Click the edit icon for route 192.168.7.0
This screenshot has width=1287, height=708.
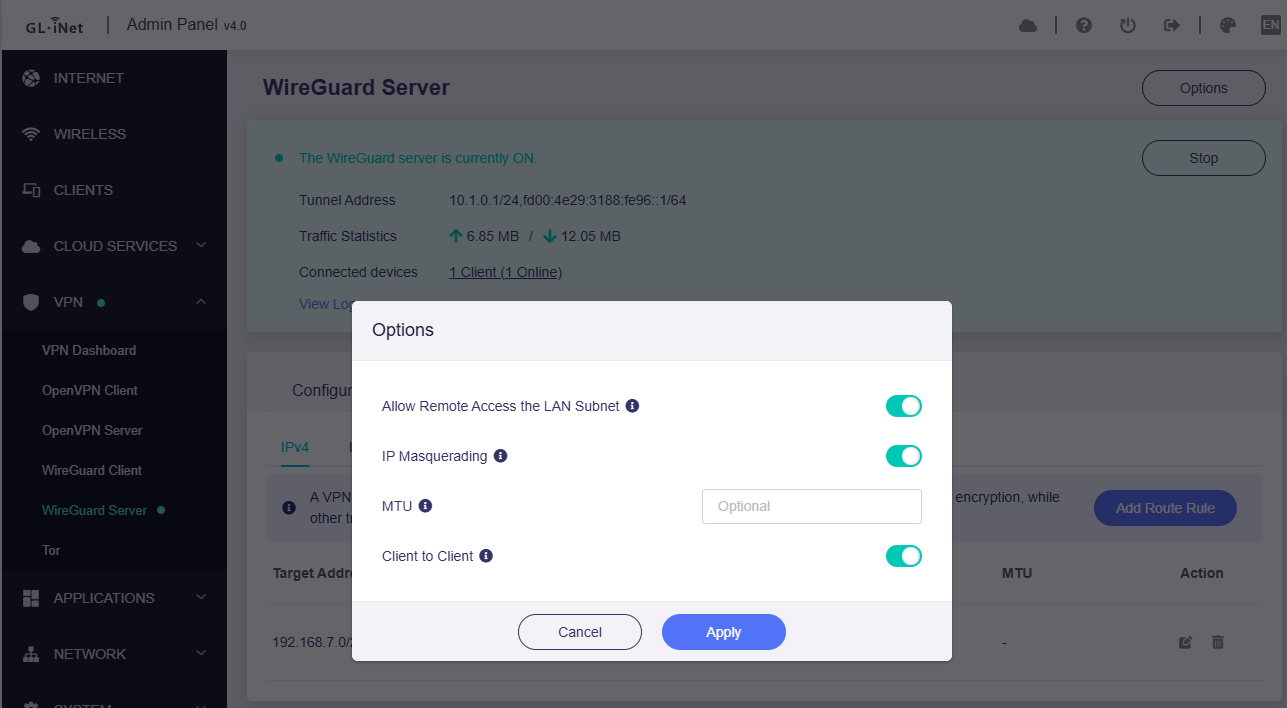click(1185, 642)
